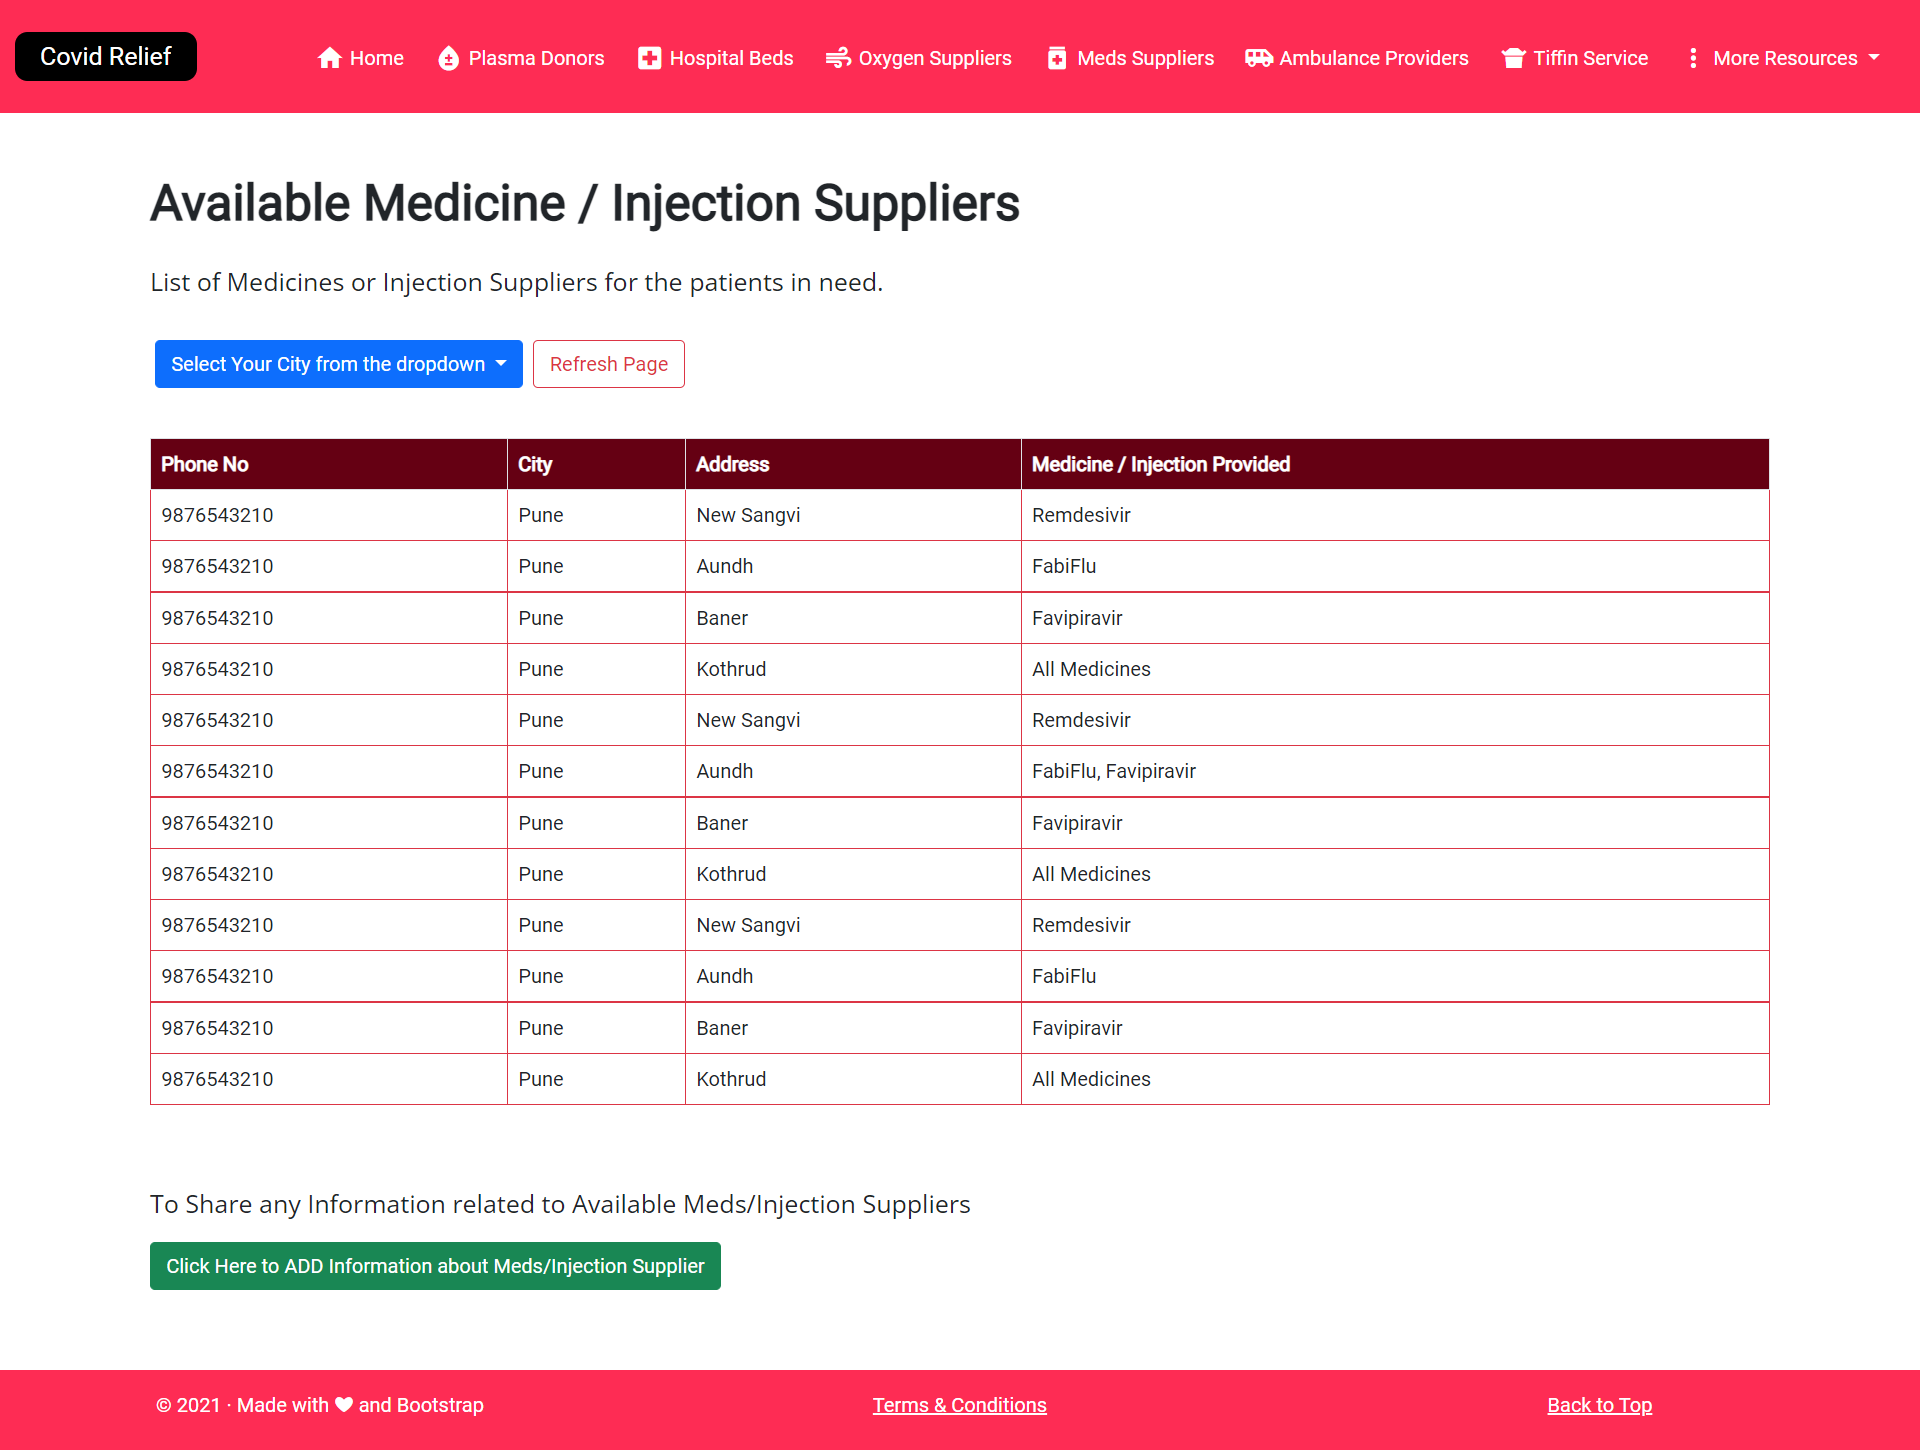Go to Ambulance Providers page
Viewport: 1920px width, 1450px height.
point(1373,58)
